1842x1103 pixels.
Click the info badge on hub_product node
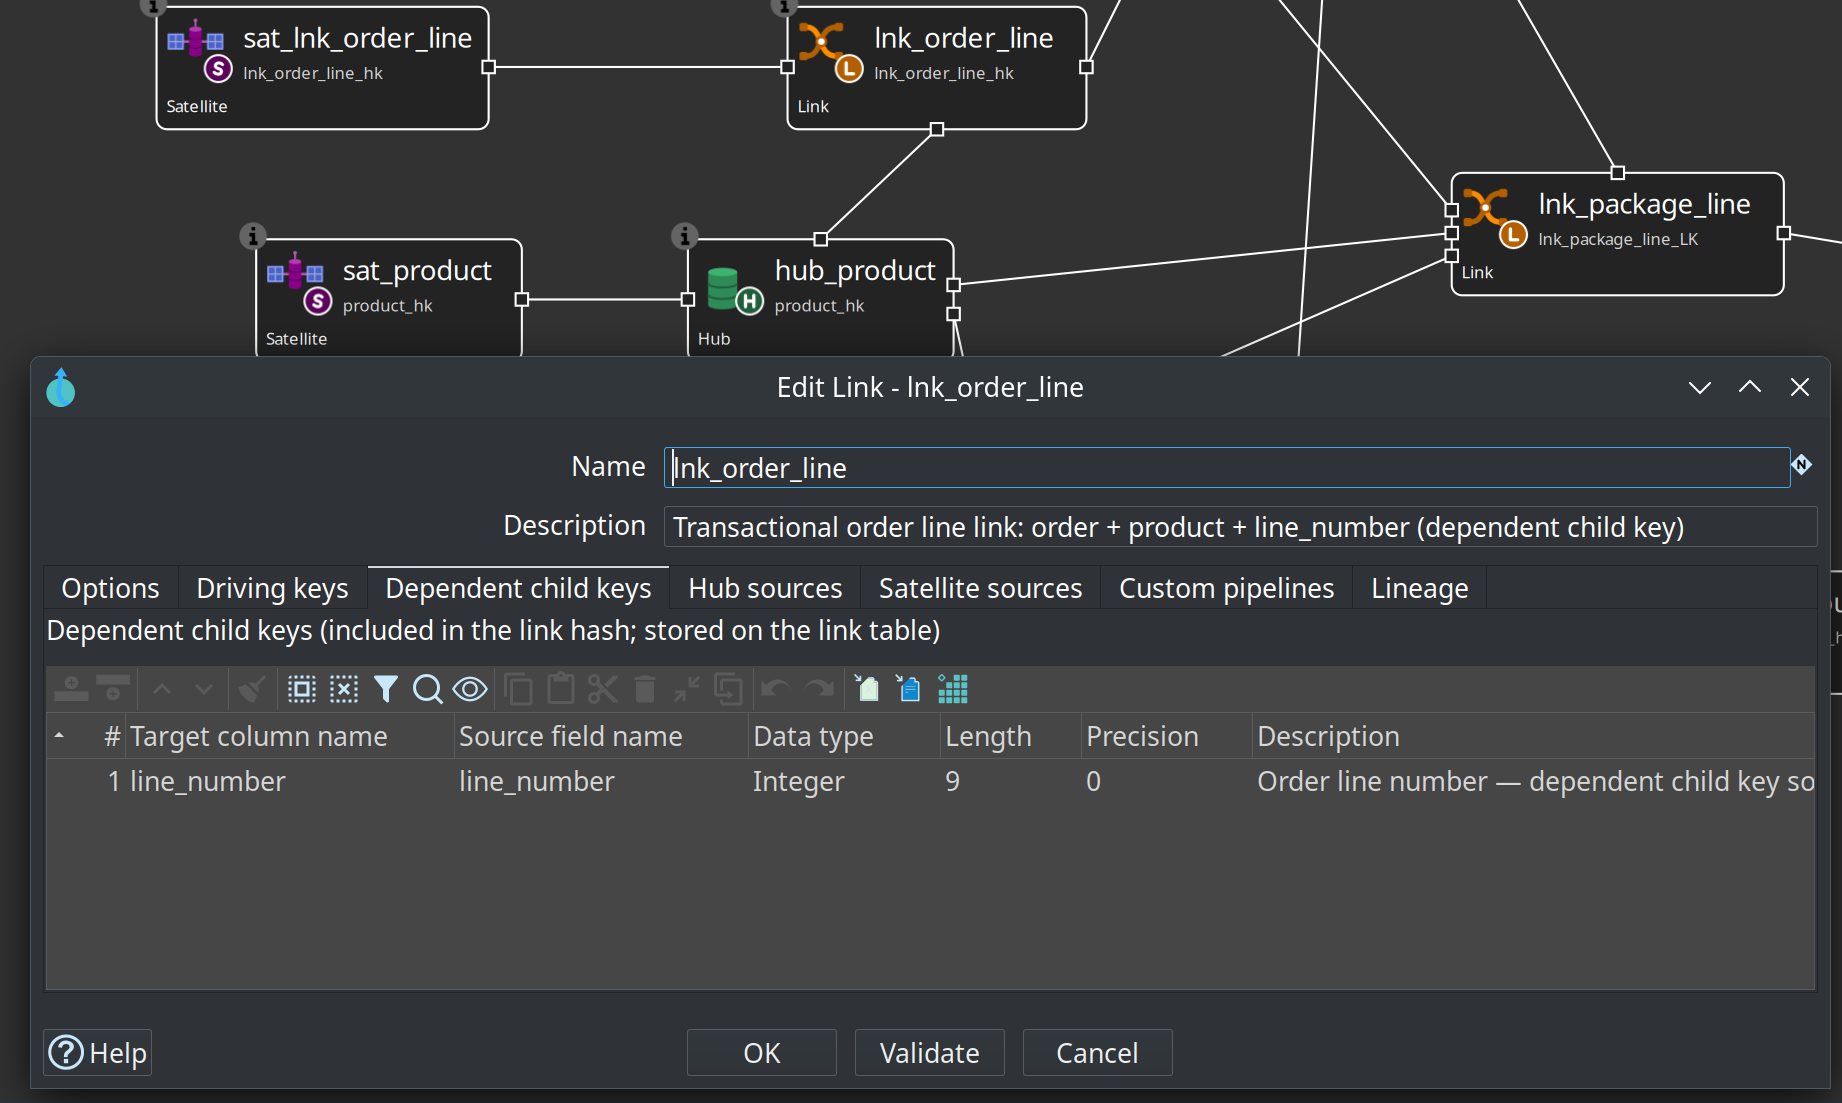point(684,236)
